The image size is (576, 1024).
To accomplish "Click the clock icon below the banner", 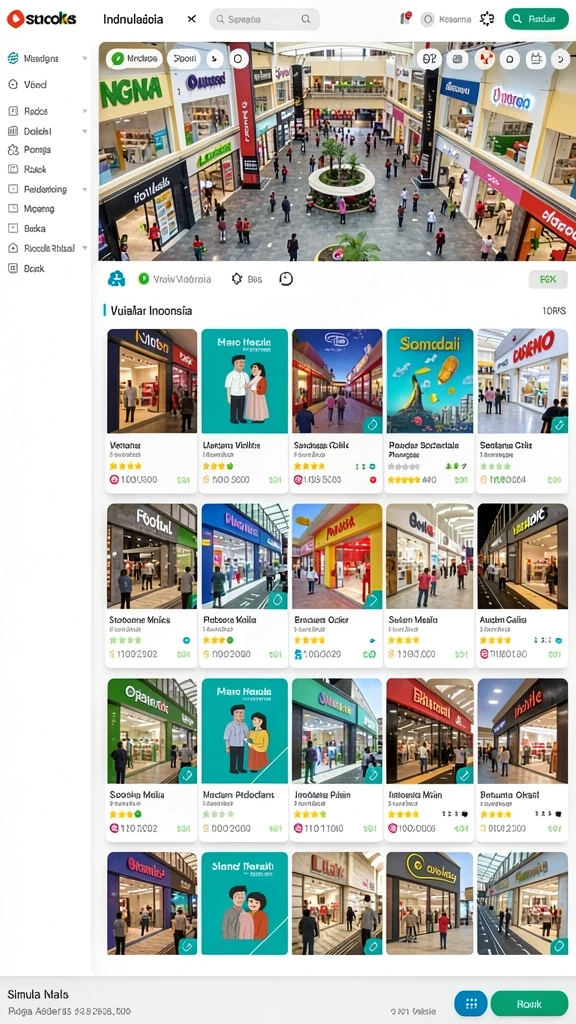I will 286,279.
